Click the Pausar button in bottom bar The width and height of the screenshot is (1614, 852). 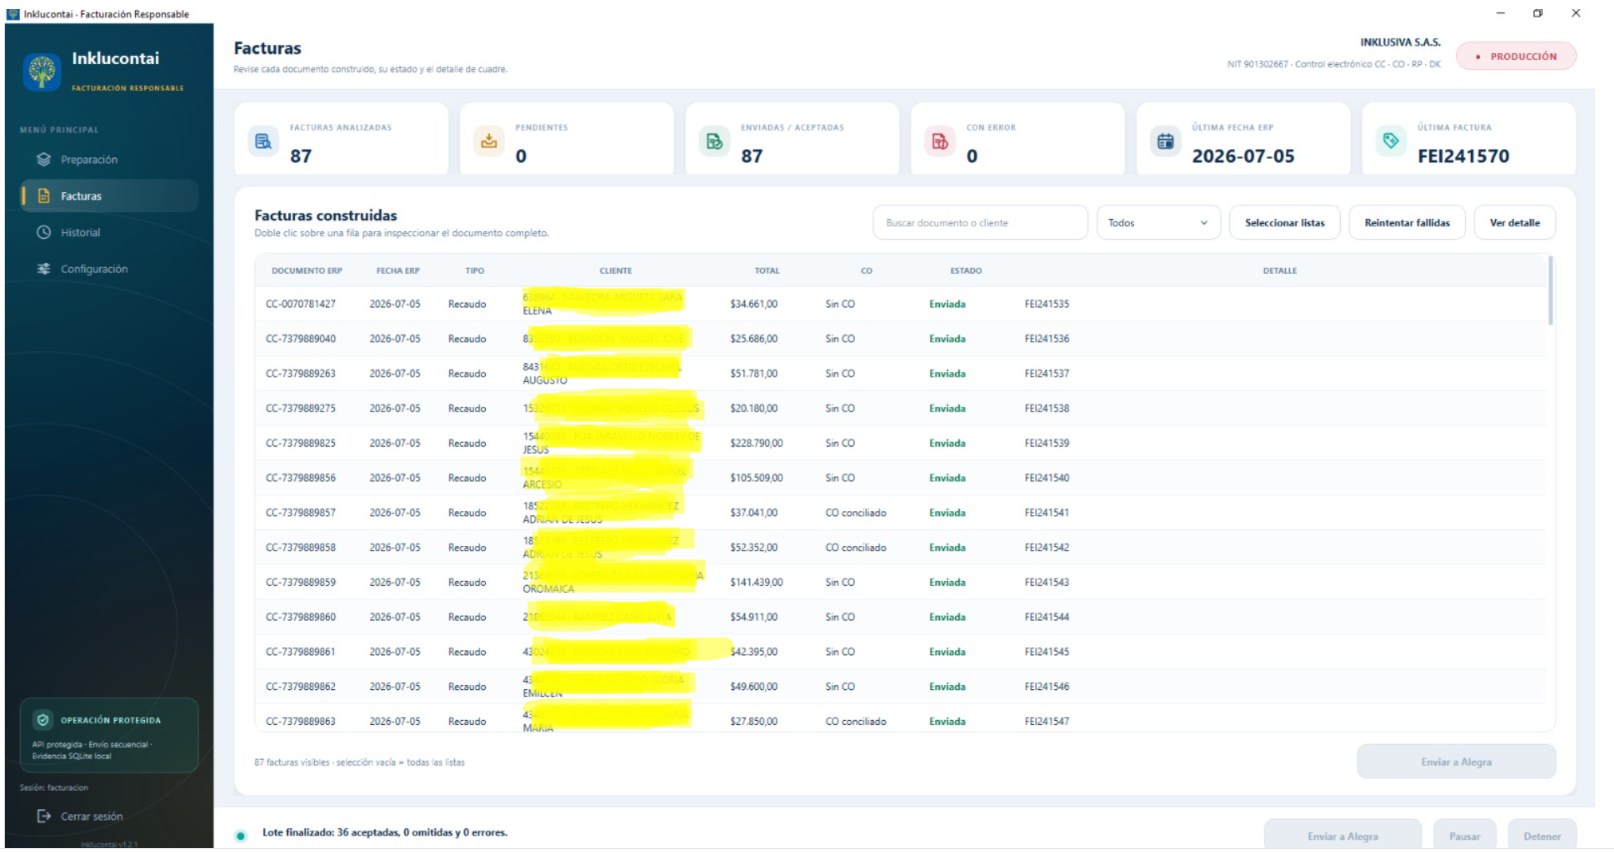[1465, 836]
